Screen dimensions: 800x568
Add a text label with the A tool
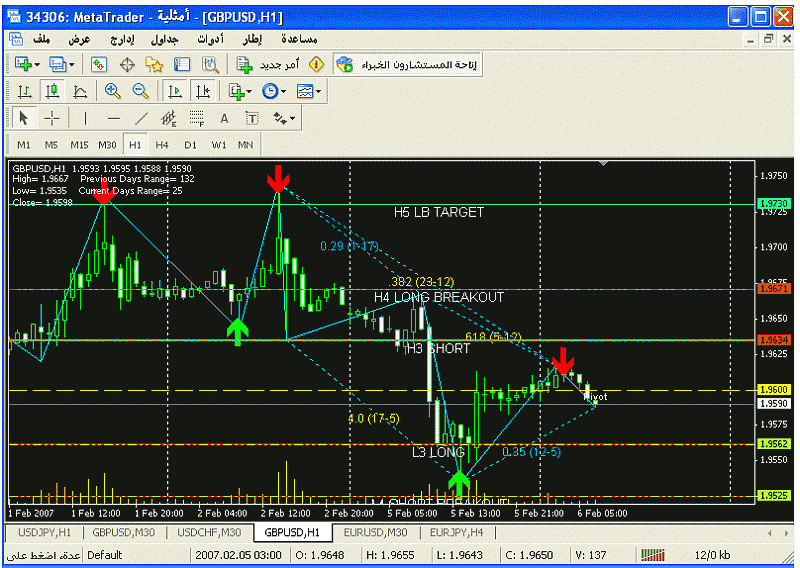[x=224, y=118]
